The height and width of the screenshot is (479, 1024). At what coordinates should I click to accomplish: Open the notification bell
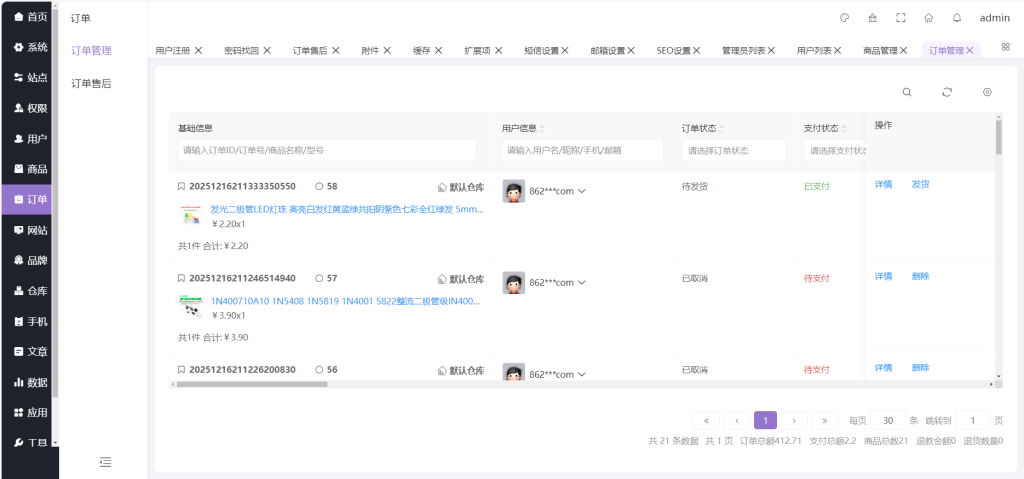[957, 18]
